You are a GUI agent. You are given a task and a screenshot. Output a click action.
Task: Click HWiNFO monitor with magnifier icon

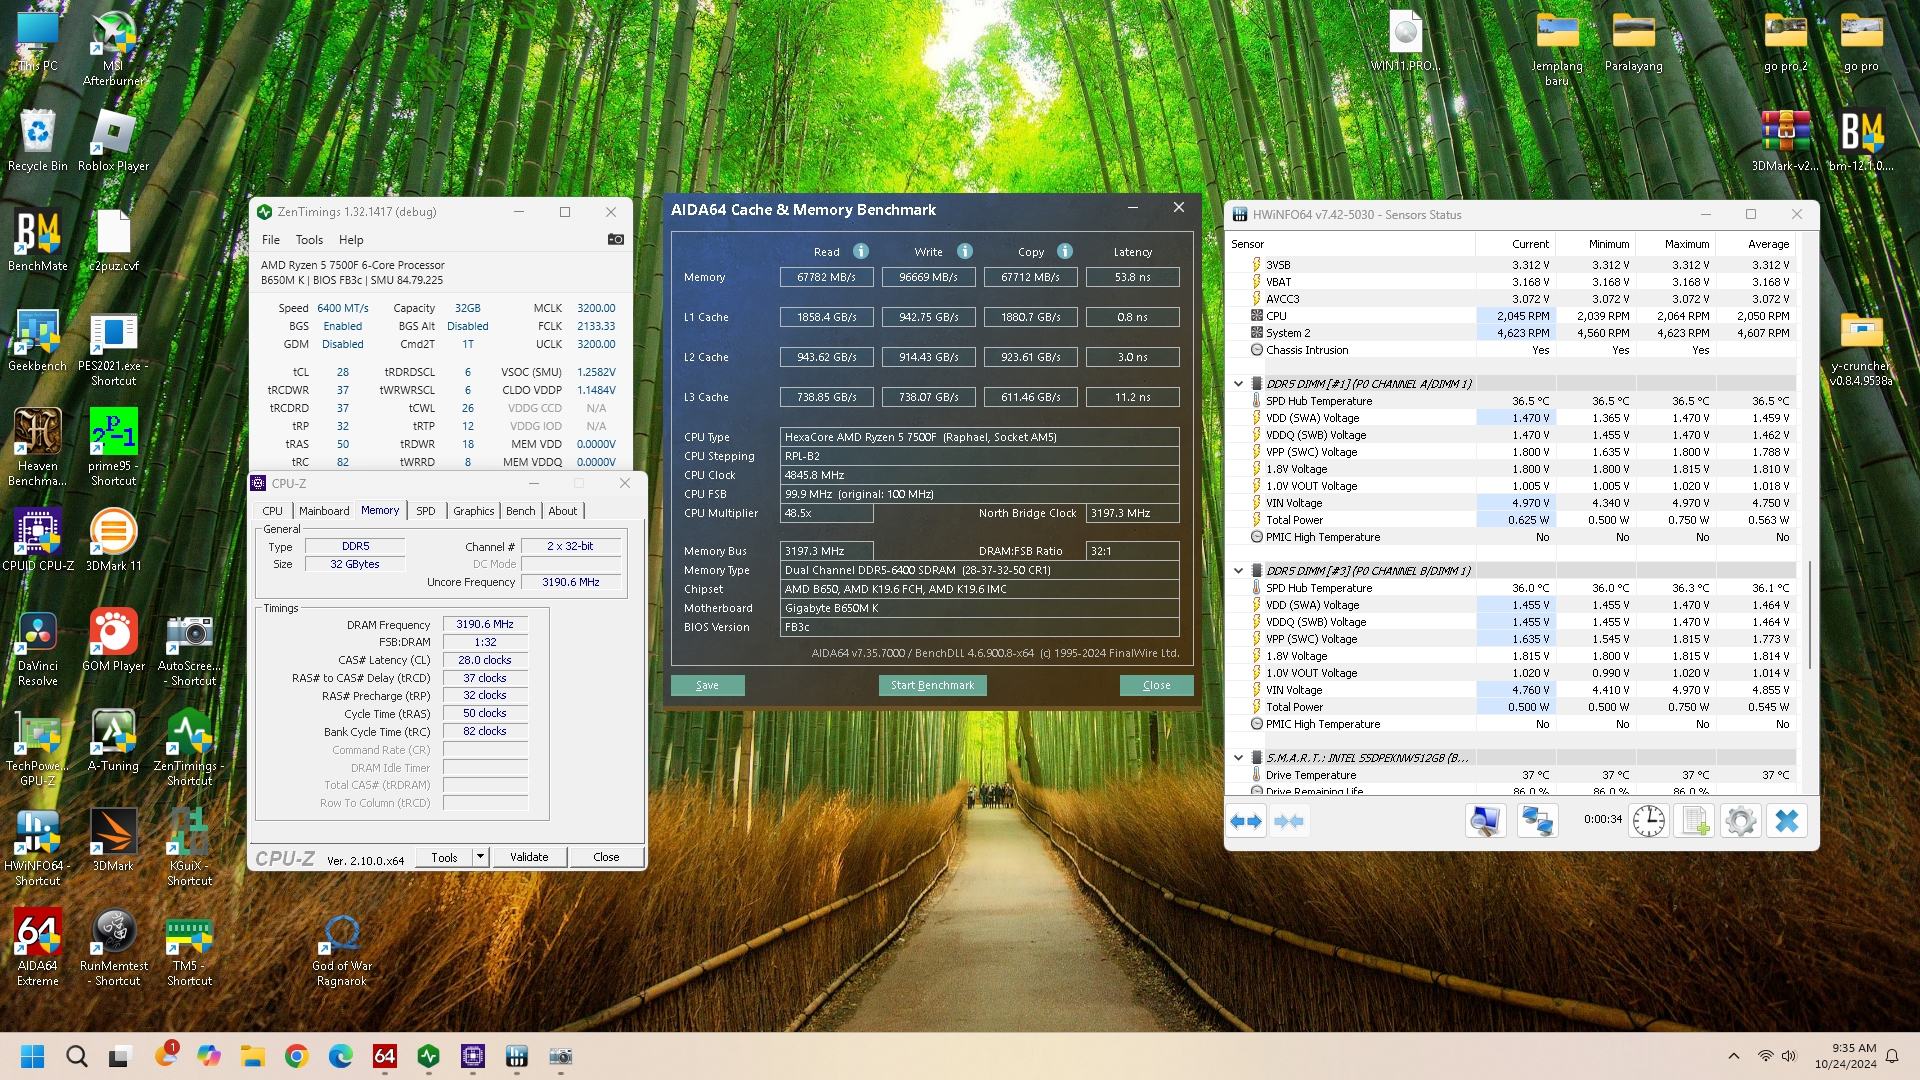tap(1485, 821)
